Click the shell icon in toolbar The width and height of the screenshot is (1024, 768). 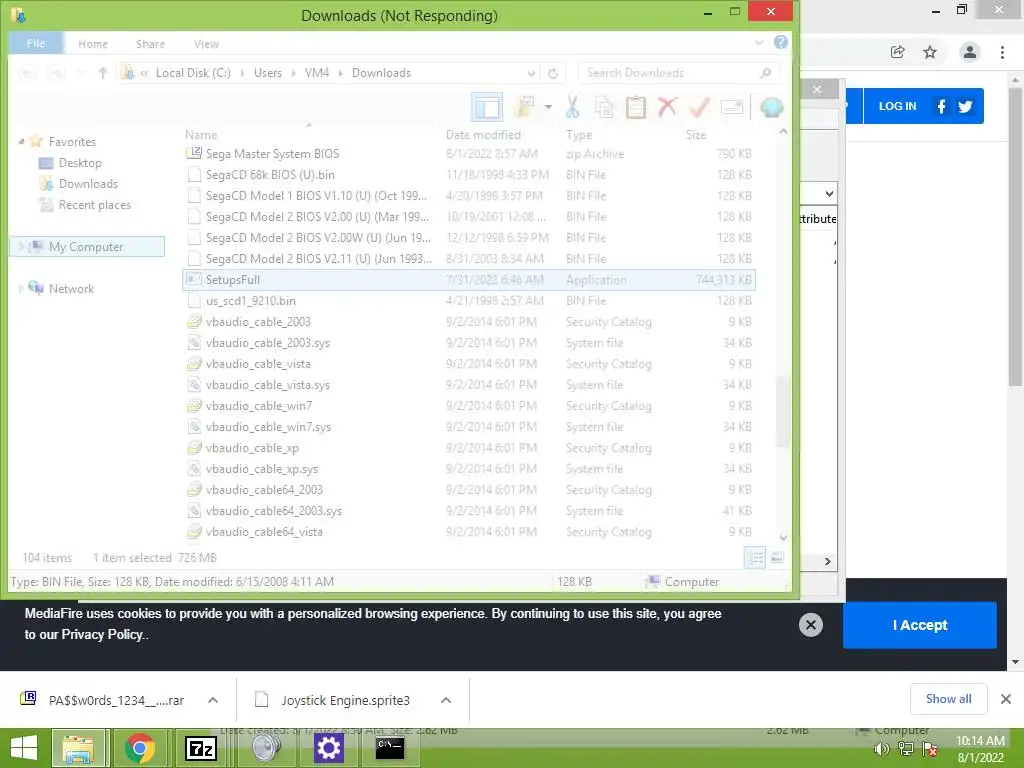click(x=771, y=107)
